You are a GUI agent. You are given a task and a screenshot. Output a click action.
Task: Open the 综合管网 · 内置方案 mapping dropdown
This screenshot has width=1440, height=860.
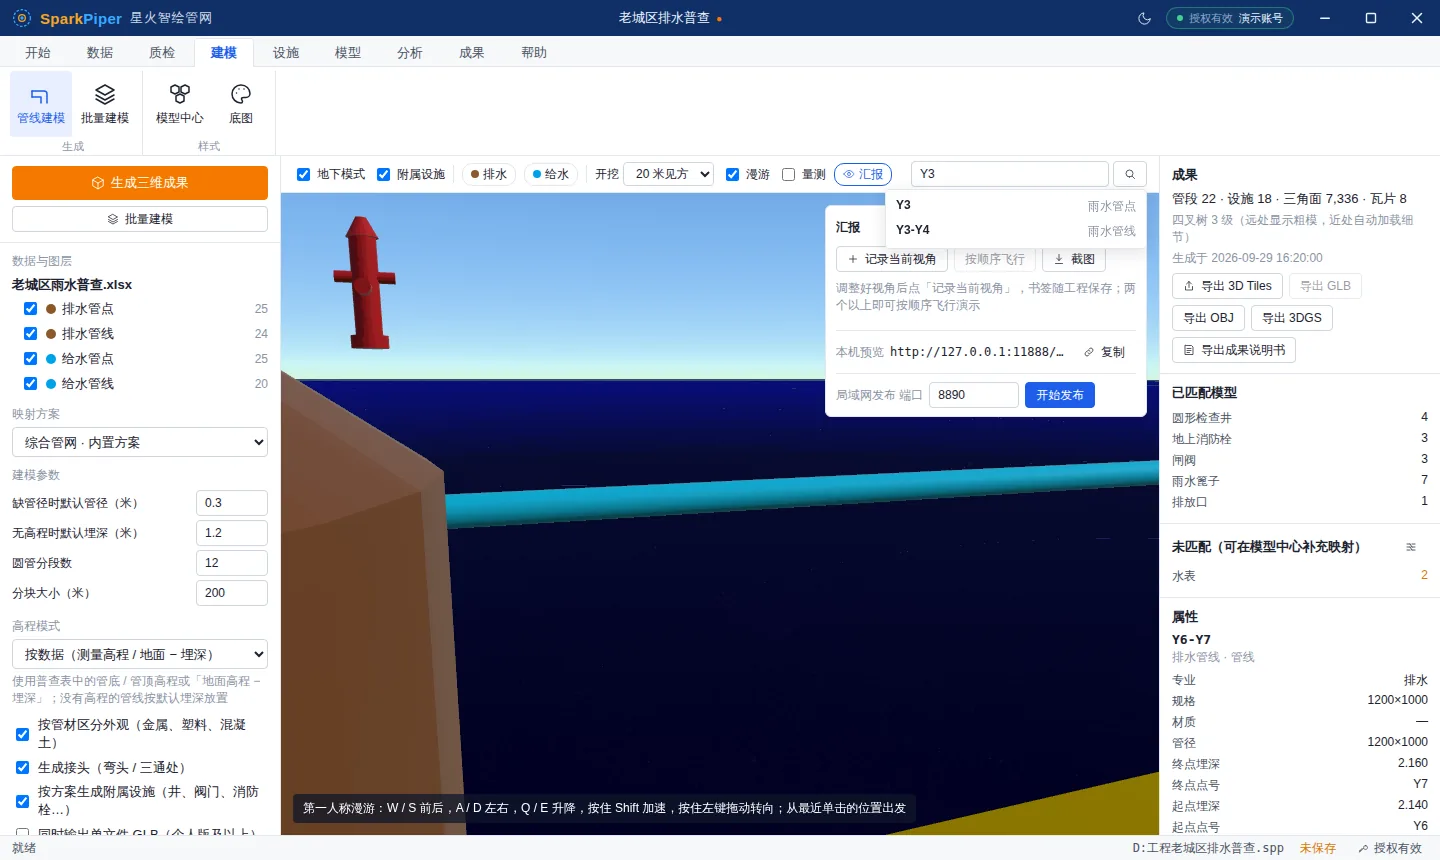click(140, 442)
